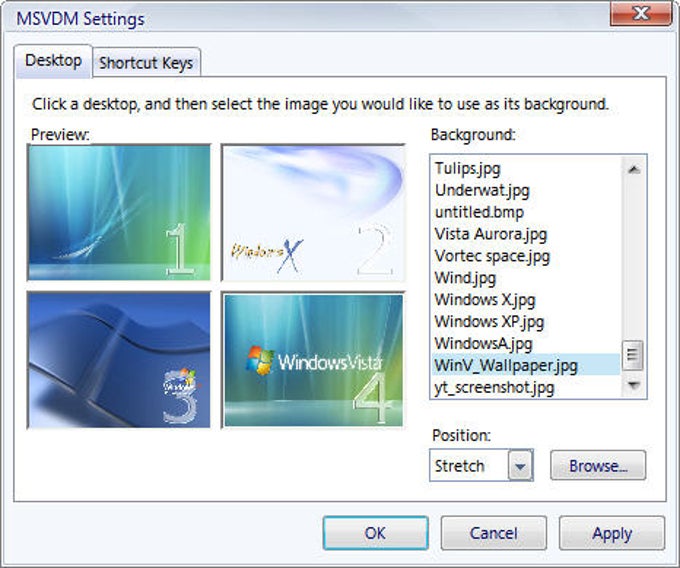The height and width of the screenshot is (568, 680).
Task: Click the Stretch position combo box
Action: click(x=481, y=466)
